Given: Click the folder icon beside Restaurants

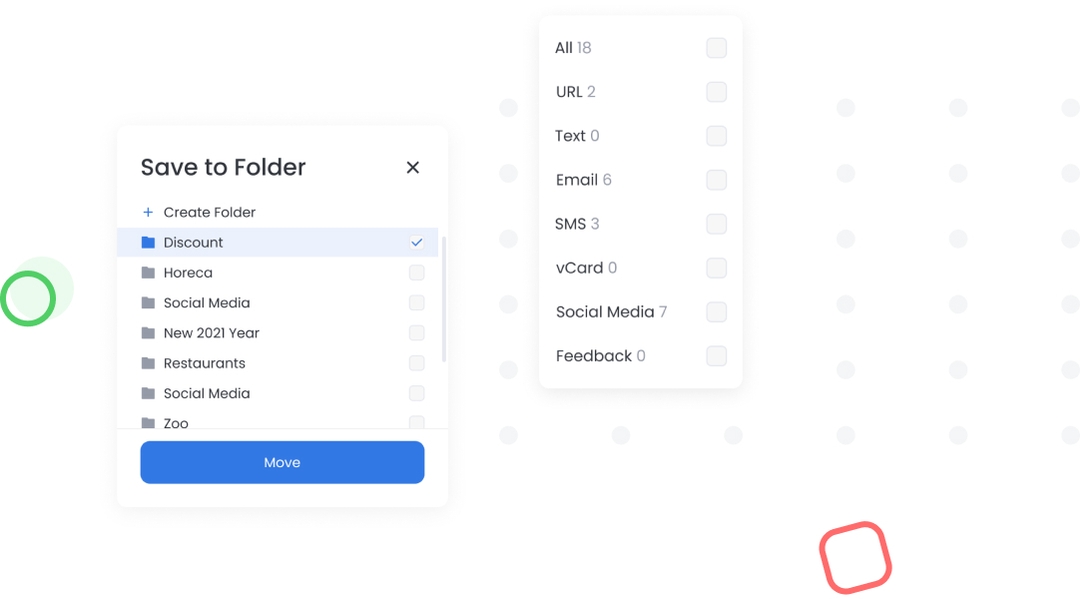Looking at the screenshot, I should pos(148,363).
